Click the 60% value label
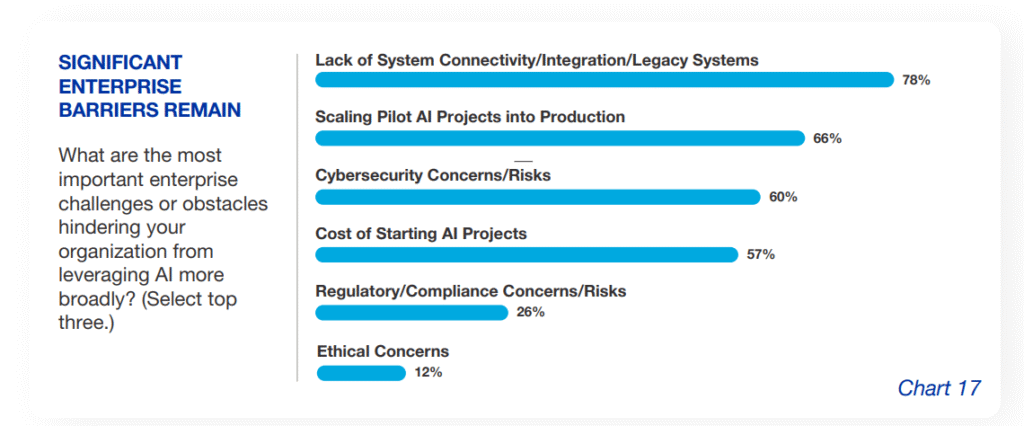The height and width of the screenshot is (426, 1024). pos(783,197)
